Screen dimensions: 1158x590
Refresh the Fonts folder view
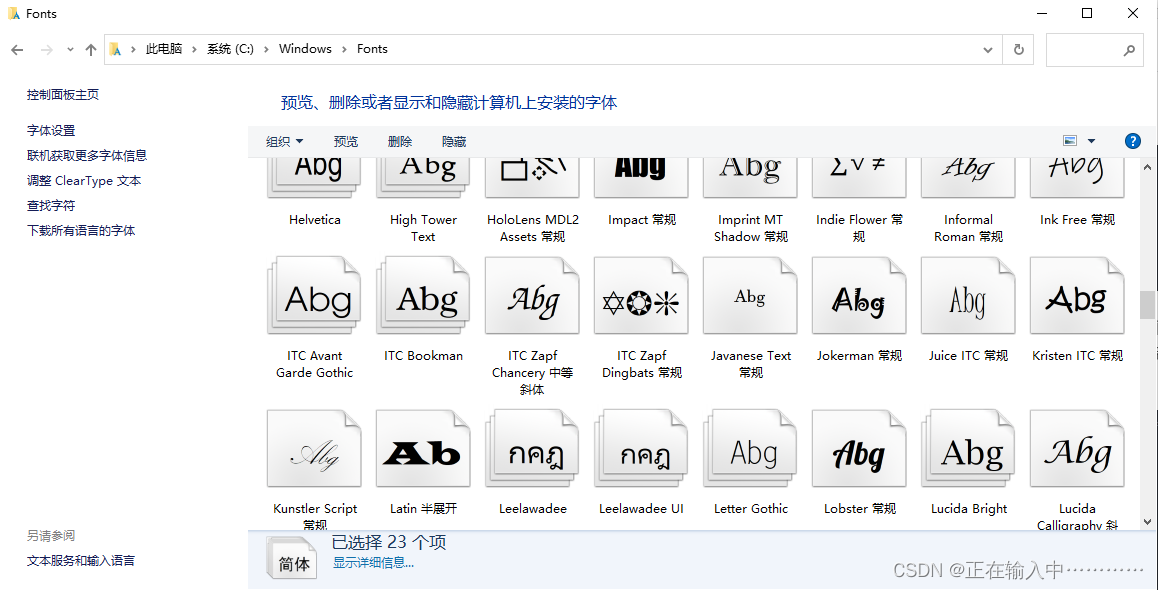click(x=1018, y=49)
